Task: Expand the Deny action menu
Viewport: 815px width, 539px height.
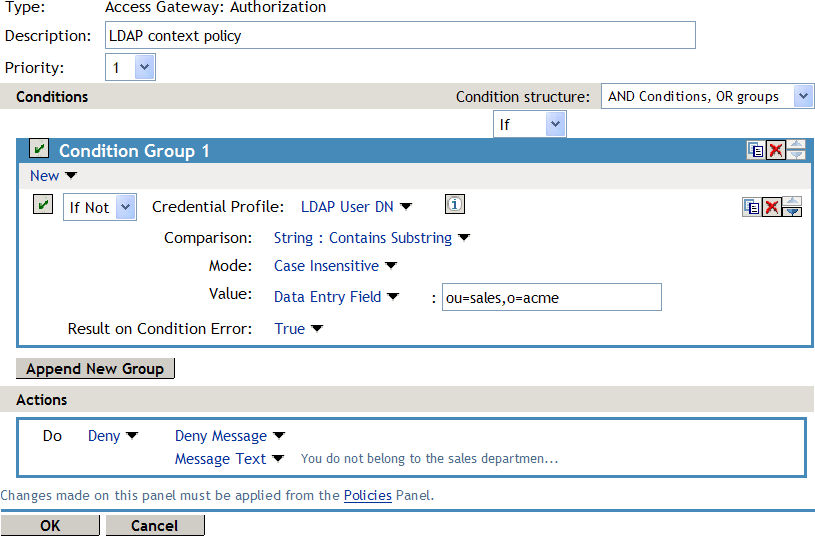Action: pos(113,436)
